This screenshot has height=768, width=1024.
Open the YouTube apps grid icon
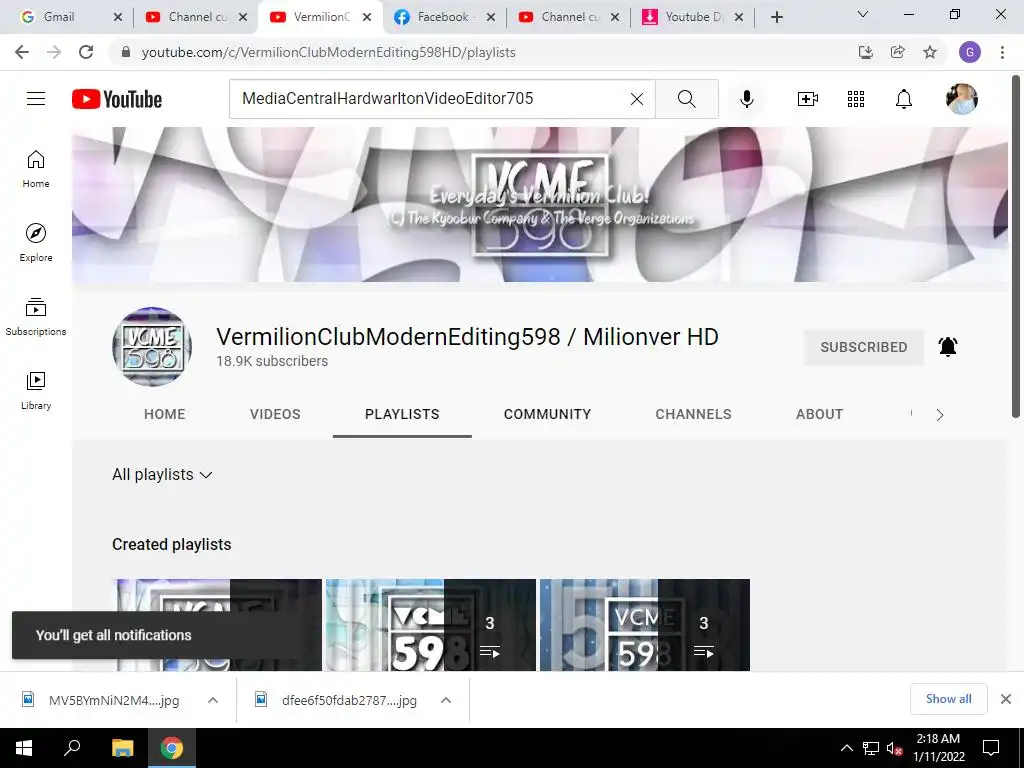(856, 99)
